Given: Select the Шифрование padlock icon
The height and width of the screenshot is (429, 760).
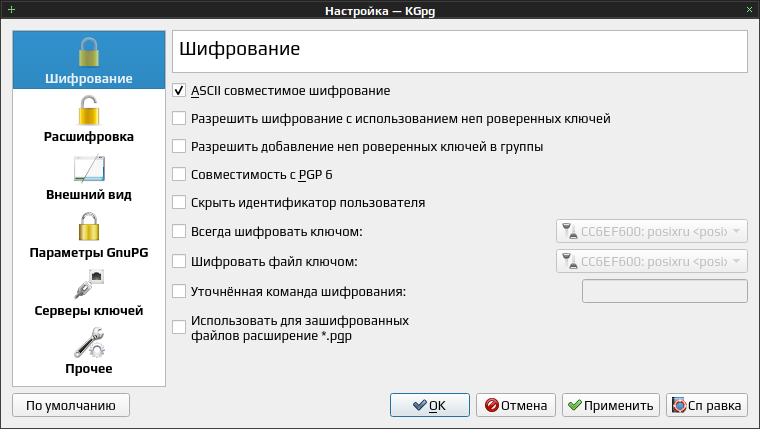Looking at the screenshot, I should pyautogui.click(x=89, y=52).
